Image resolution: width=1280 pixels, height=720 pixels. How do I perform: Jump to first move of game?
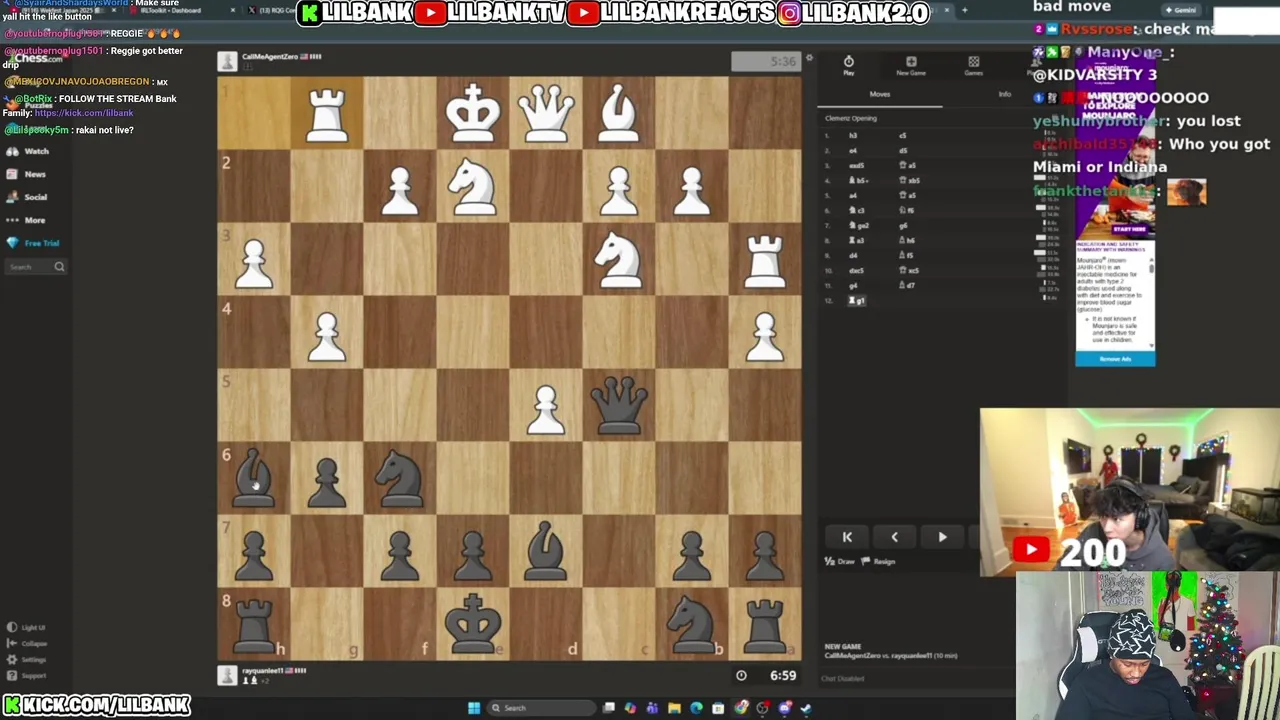click(x=847, y=537)
